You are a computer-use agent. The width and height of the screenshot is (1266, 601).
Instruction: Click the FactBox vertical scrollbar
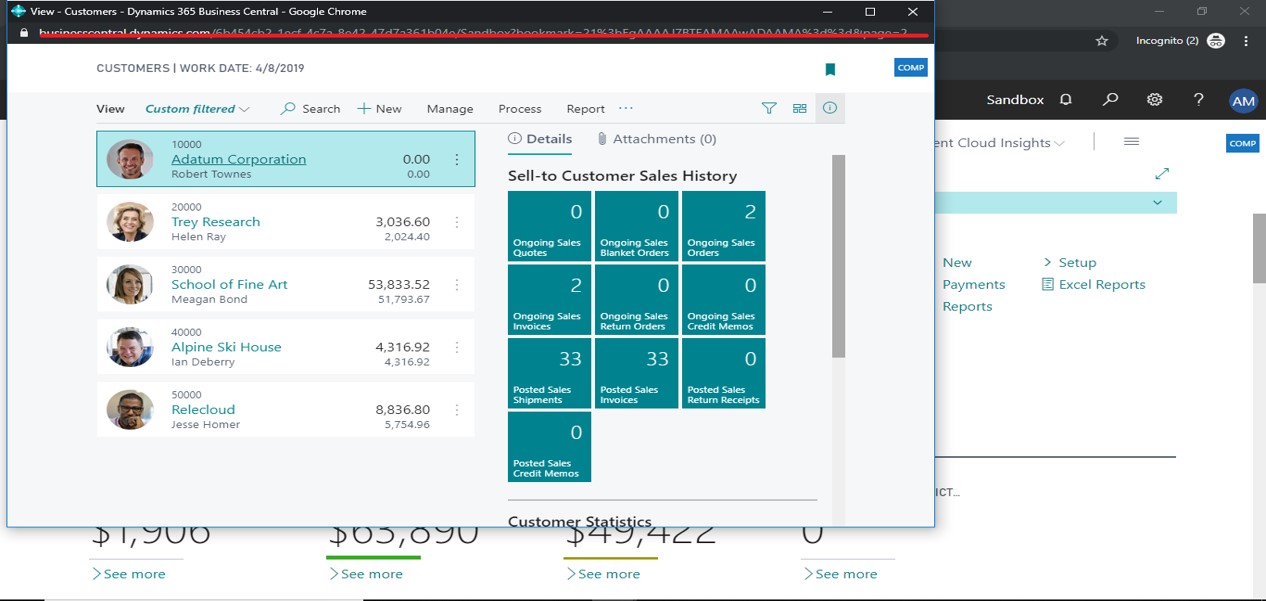point(838,256)
